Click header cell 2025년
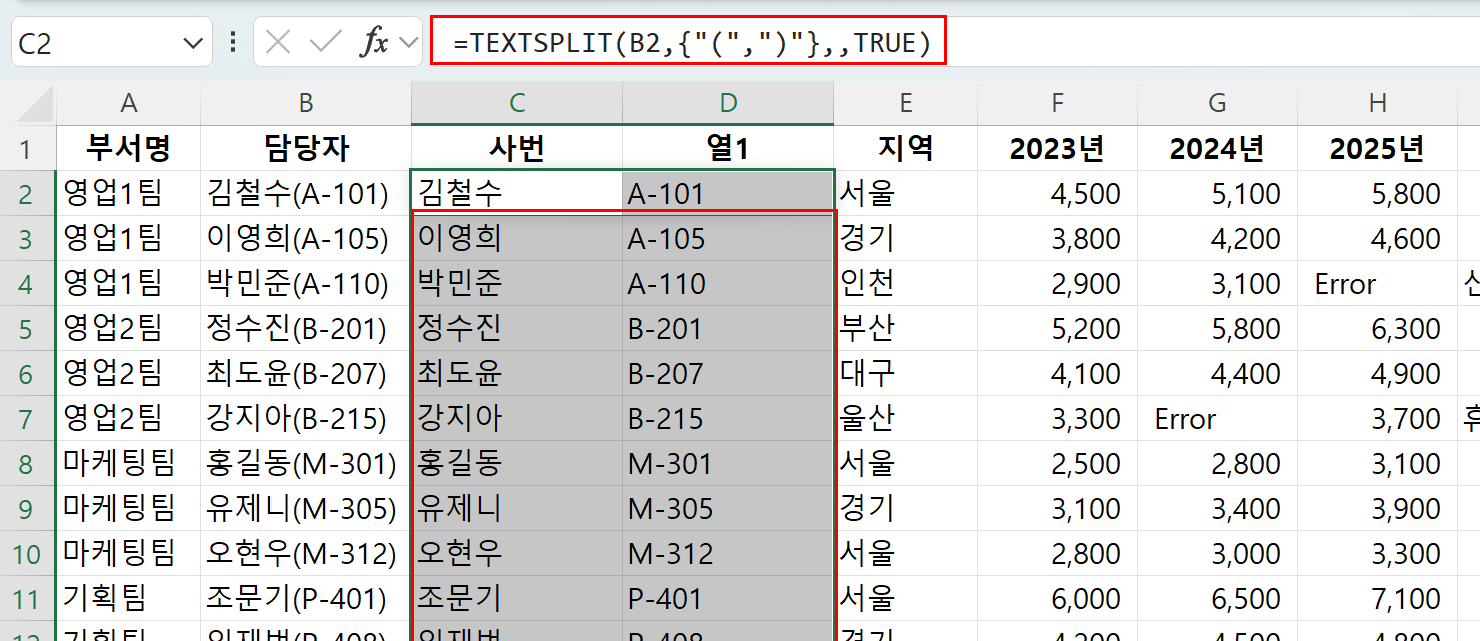Viewport: 1480px width, 641px height. point(1377,149)
